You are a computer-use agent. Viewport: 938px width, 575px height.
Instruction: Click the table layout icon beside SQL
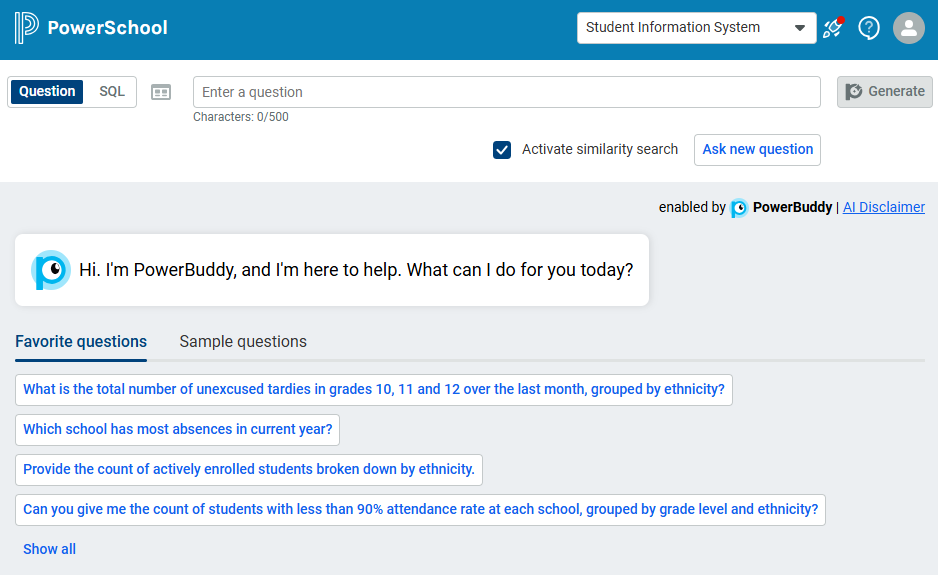point(161,92)
